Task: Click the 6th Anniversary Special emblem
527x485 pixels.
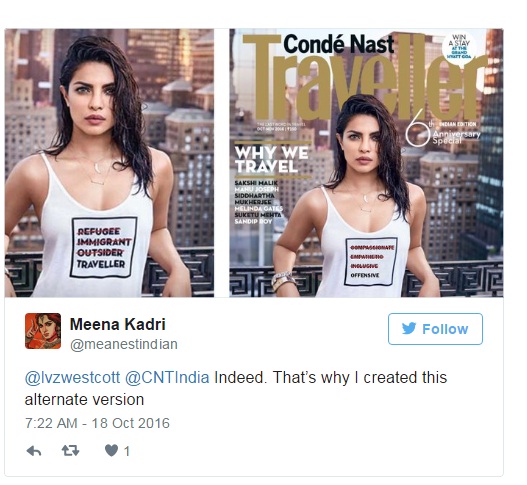Action: click(x=442, y=133)
